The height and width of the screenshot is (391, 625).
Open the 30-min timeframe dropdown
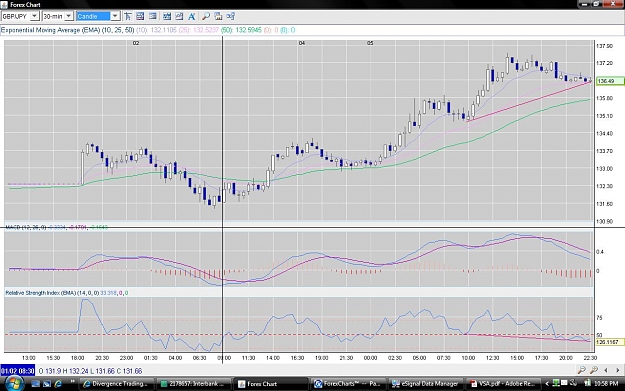(69, 16)
